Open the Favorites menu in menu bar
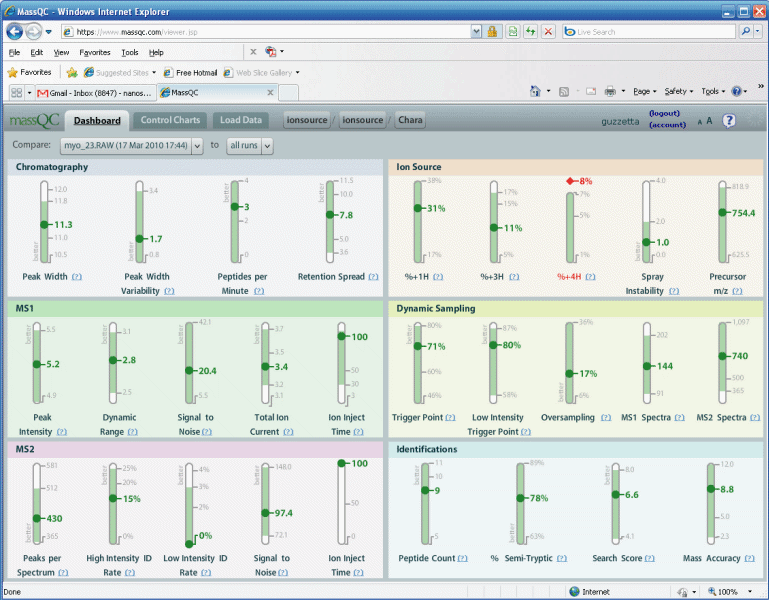 (x=95, y=52)
